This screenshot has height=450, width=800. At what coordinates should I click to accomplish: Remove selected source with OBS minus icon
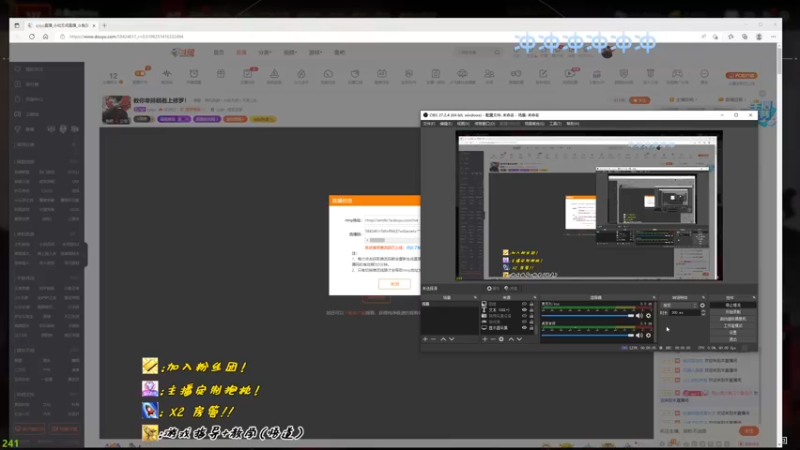click(493, 339)
